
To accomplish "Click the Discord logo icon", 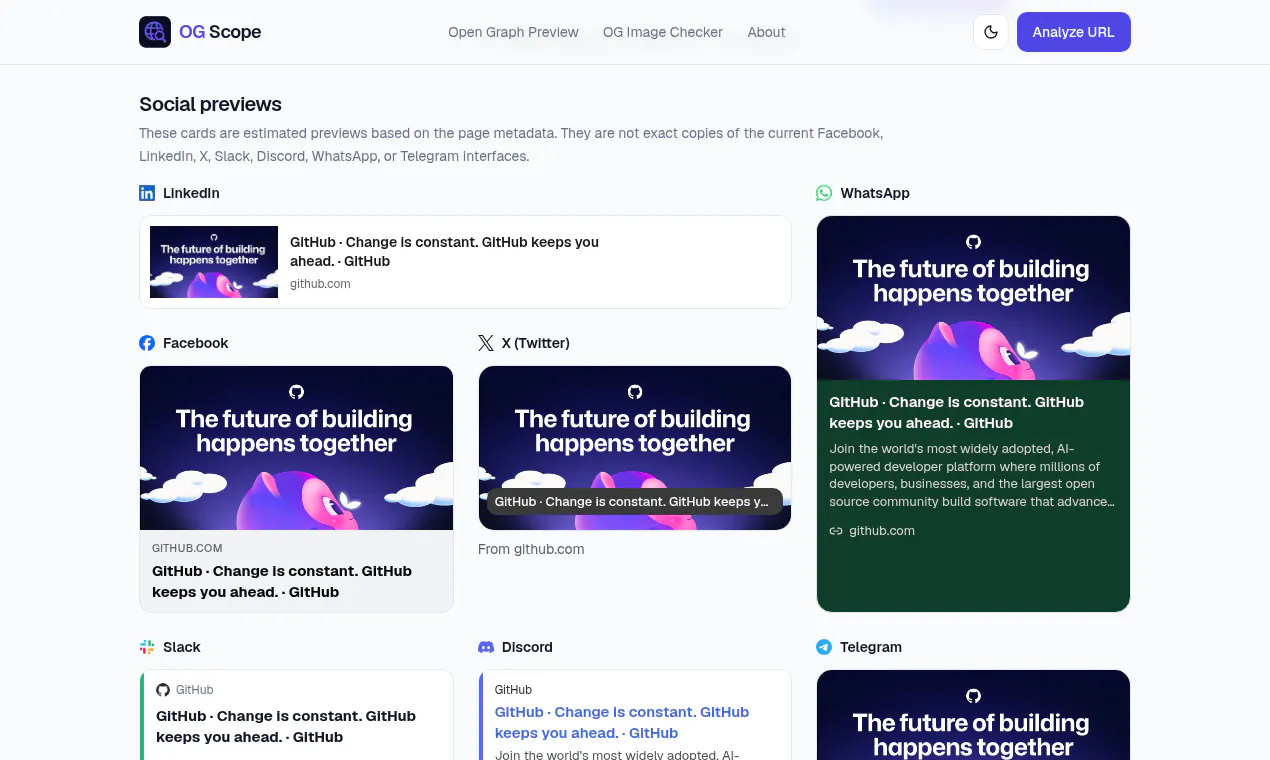I will tap(486, 647).
